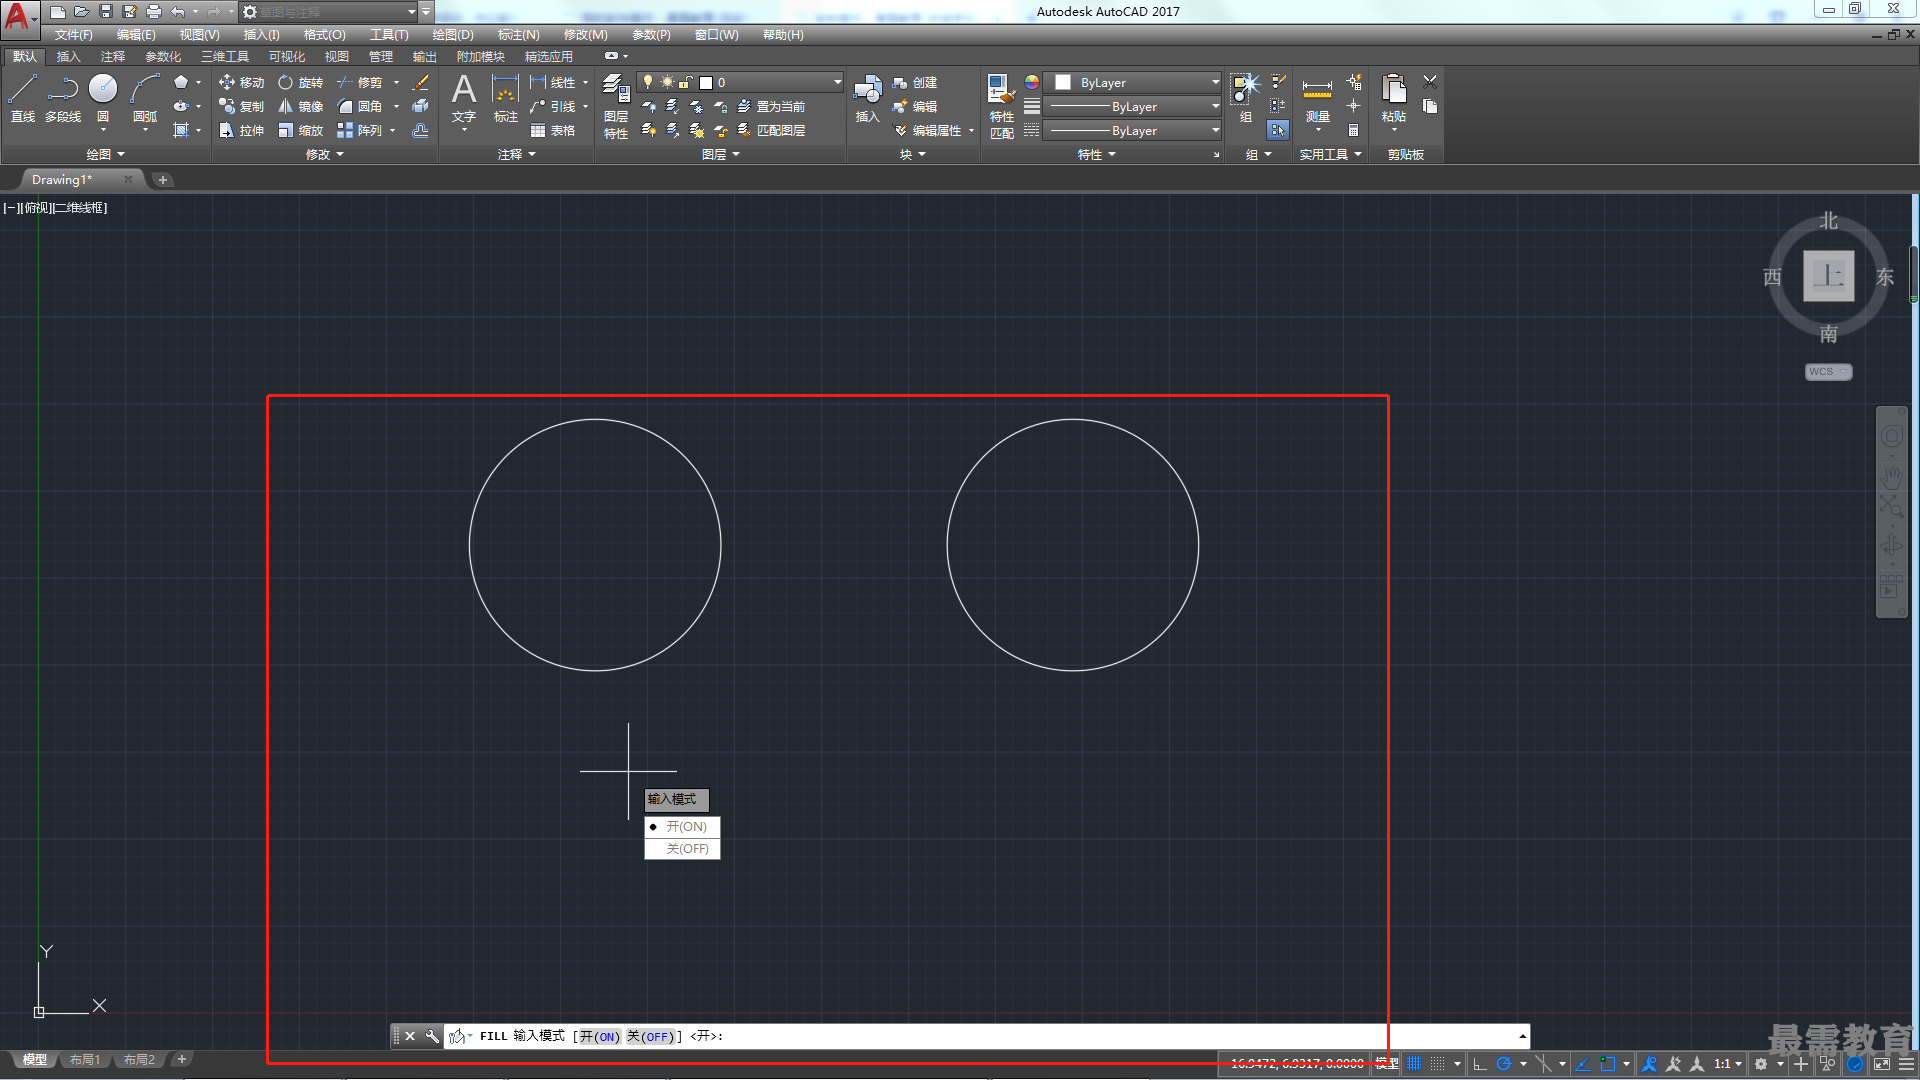Select the 开(ON) option in fill mode popup
The width and height of the screenshot is (1920, 1080).
(x=682, y=827)
